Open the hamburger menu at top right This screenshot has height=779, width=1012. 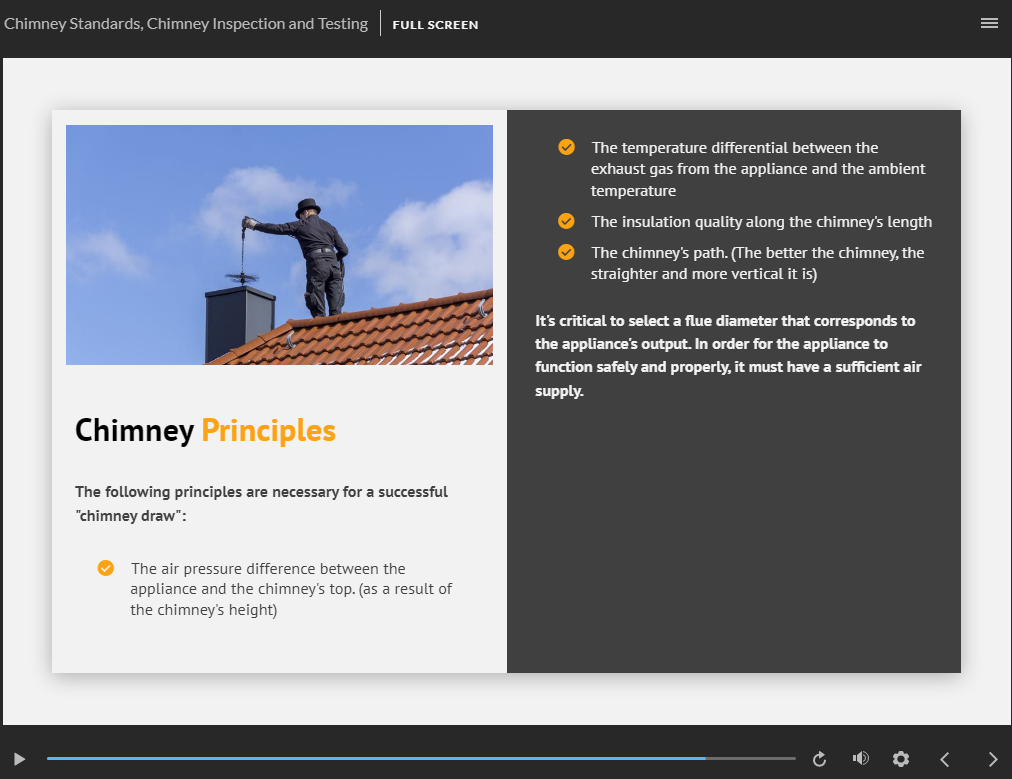[989, 24]
